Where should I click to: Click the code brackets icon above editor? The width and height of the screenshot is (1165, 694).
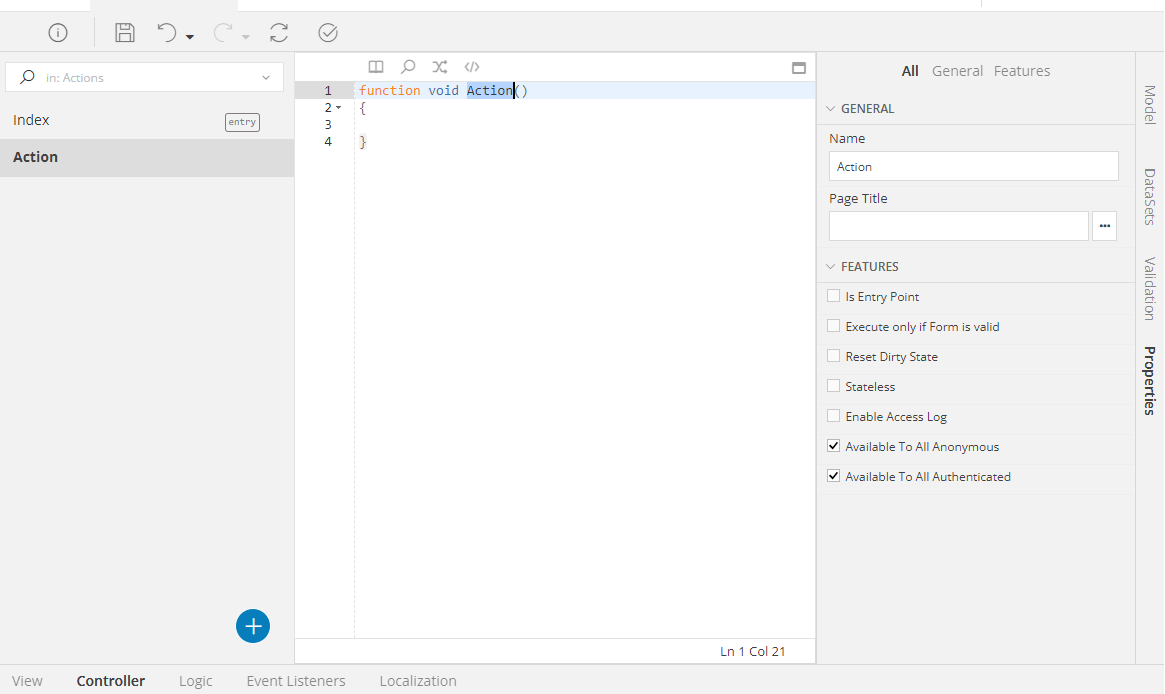(x=472, y=67)
